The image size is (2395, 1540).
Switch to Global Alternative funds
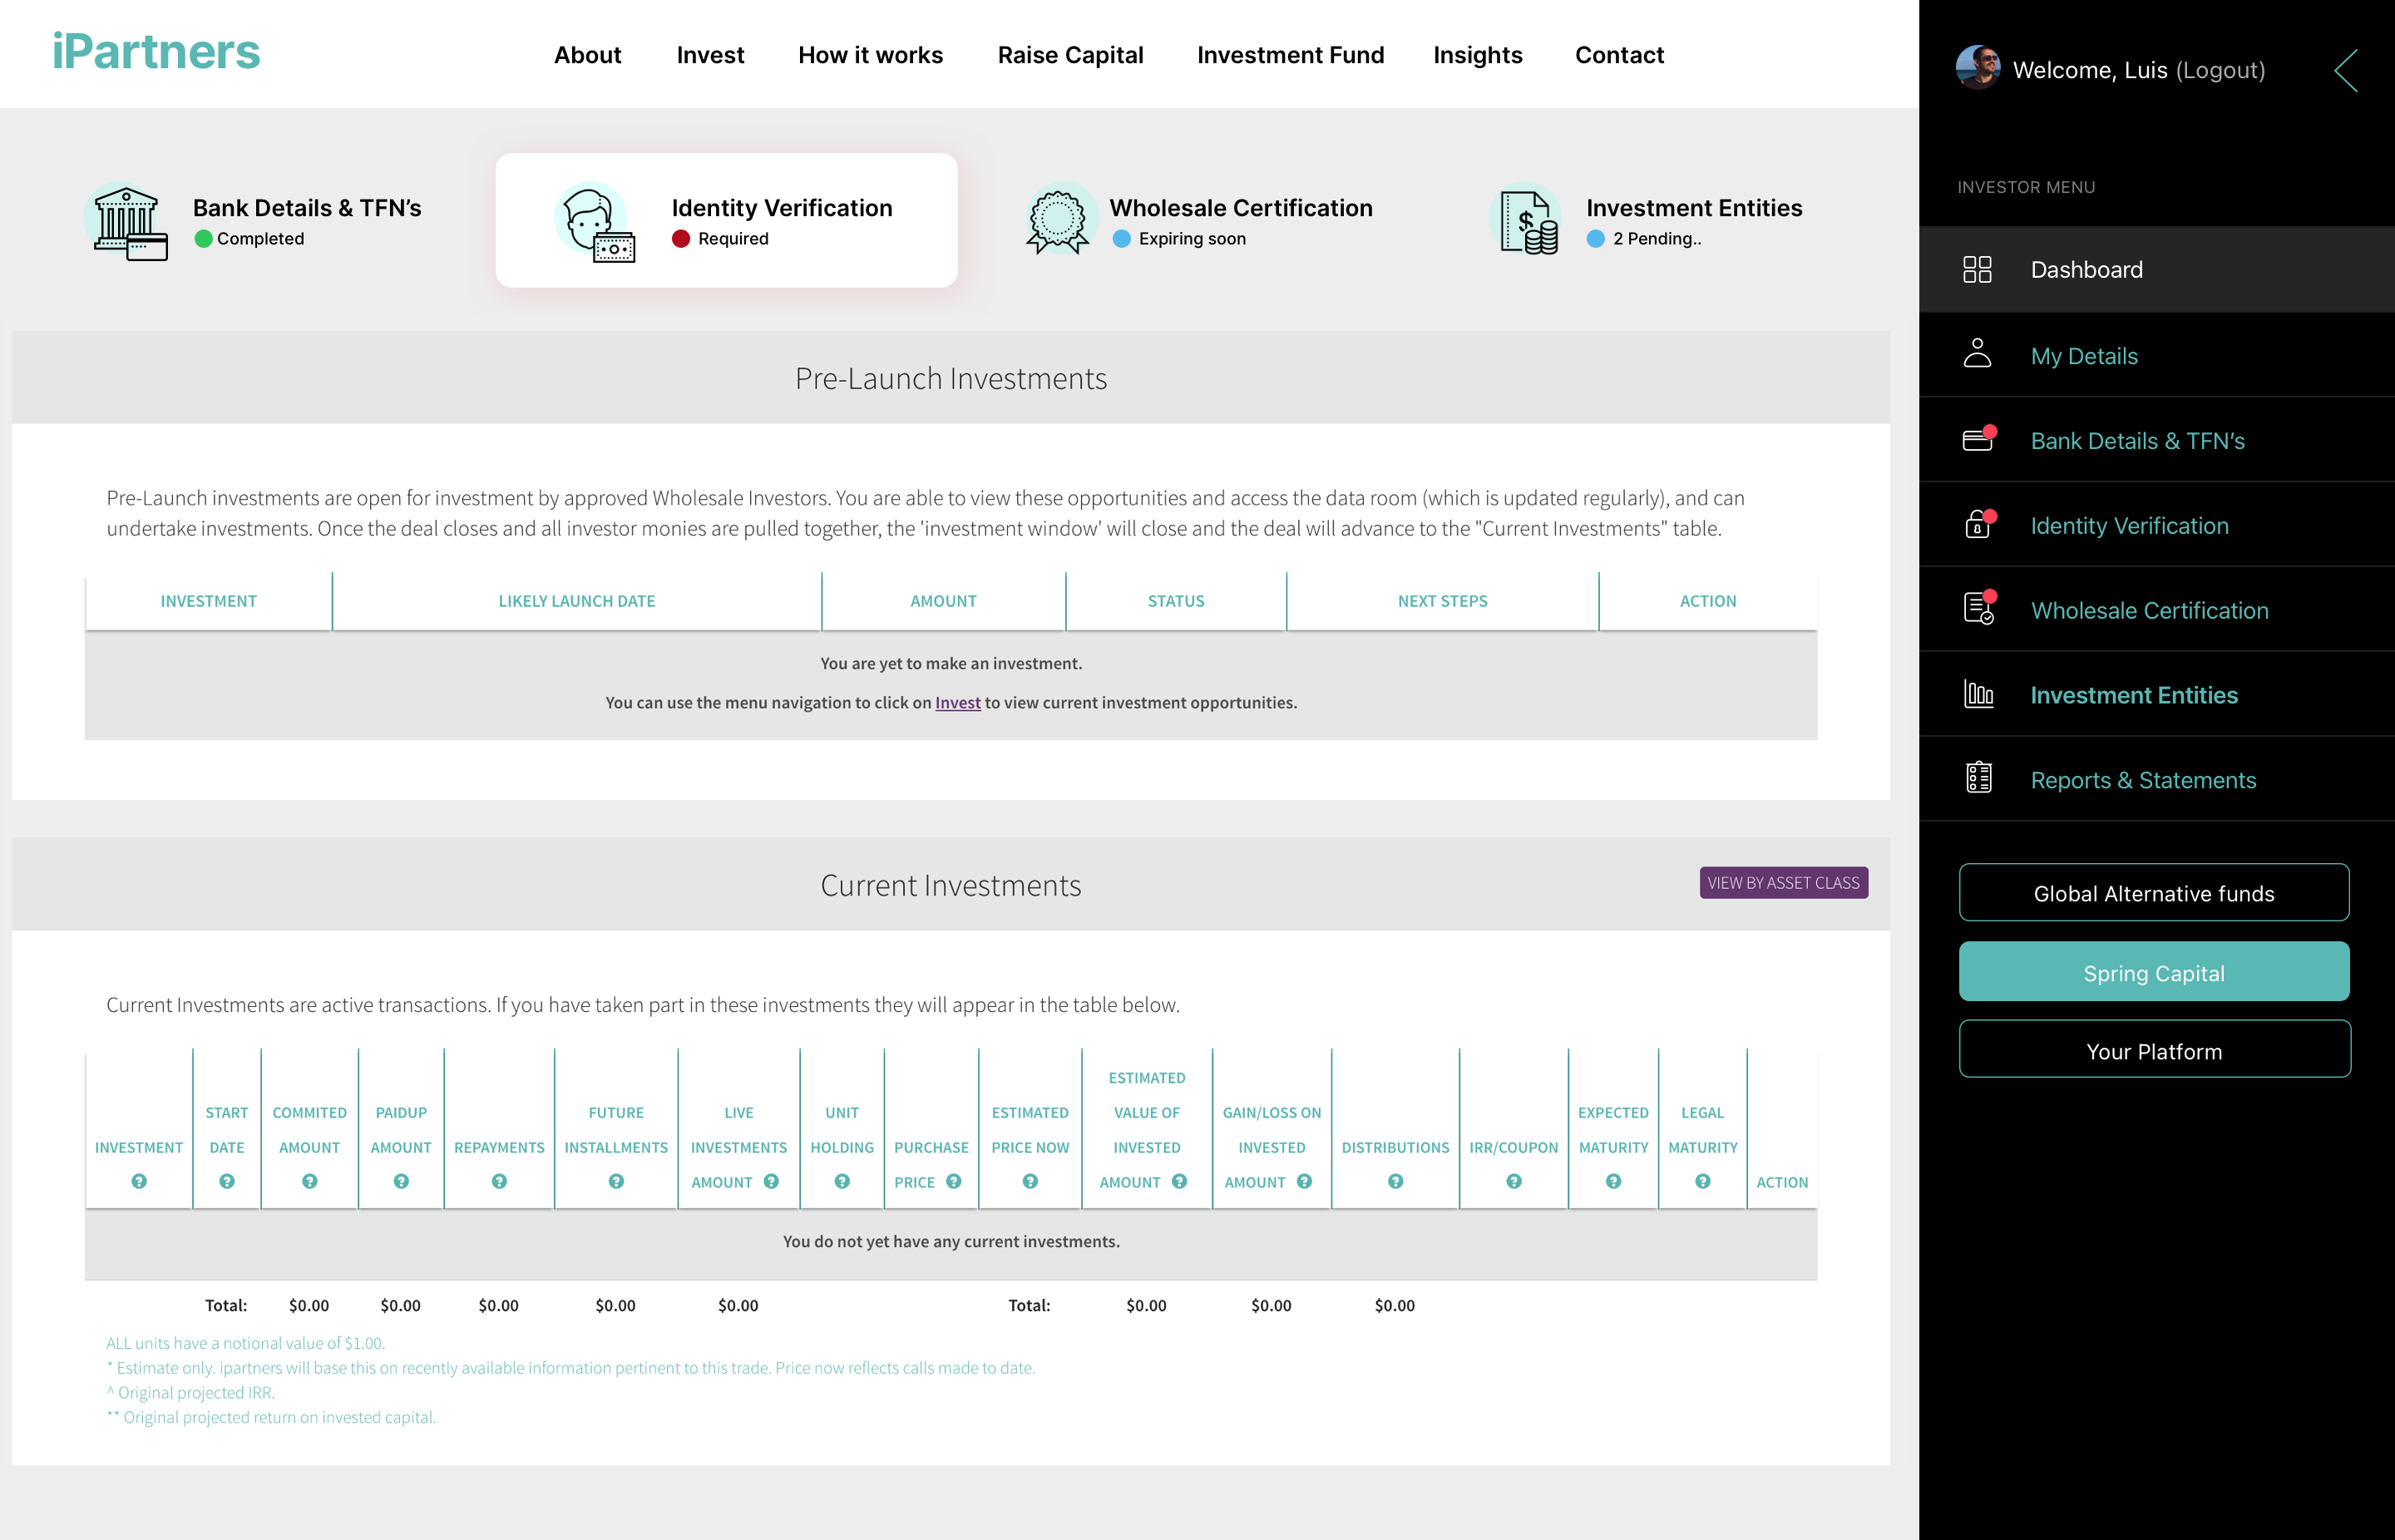pyautogui.click(x=2153, y=893)
